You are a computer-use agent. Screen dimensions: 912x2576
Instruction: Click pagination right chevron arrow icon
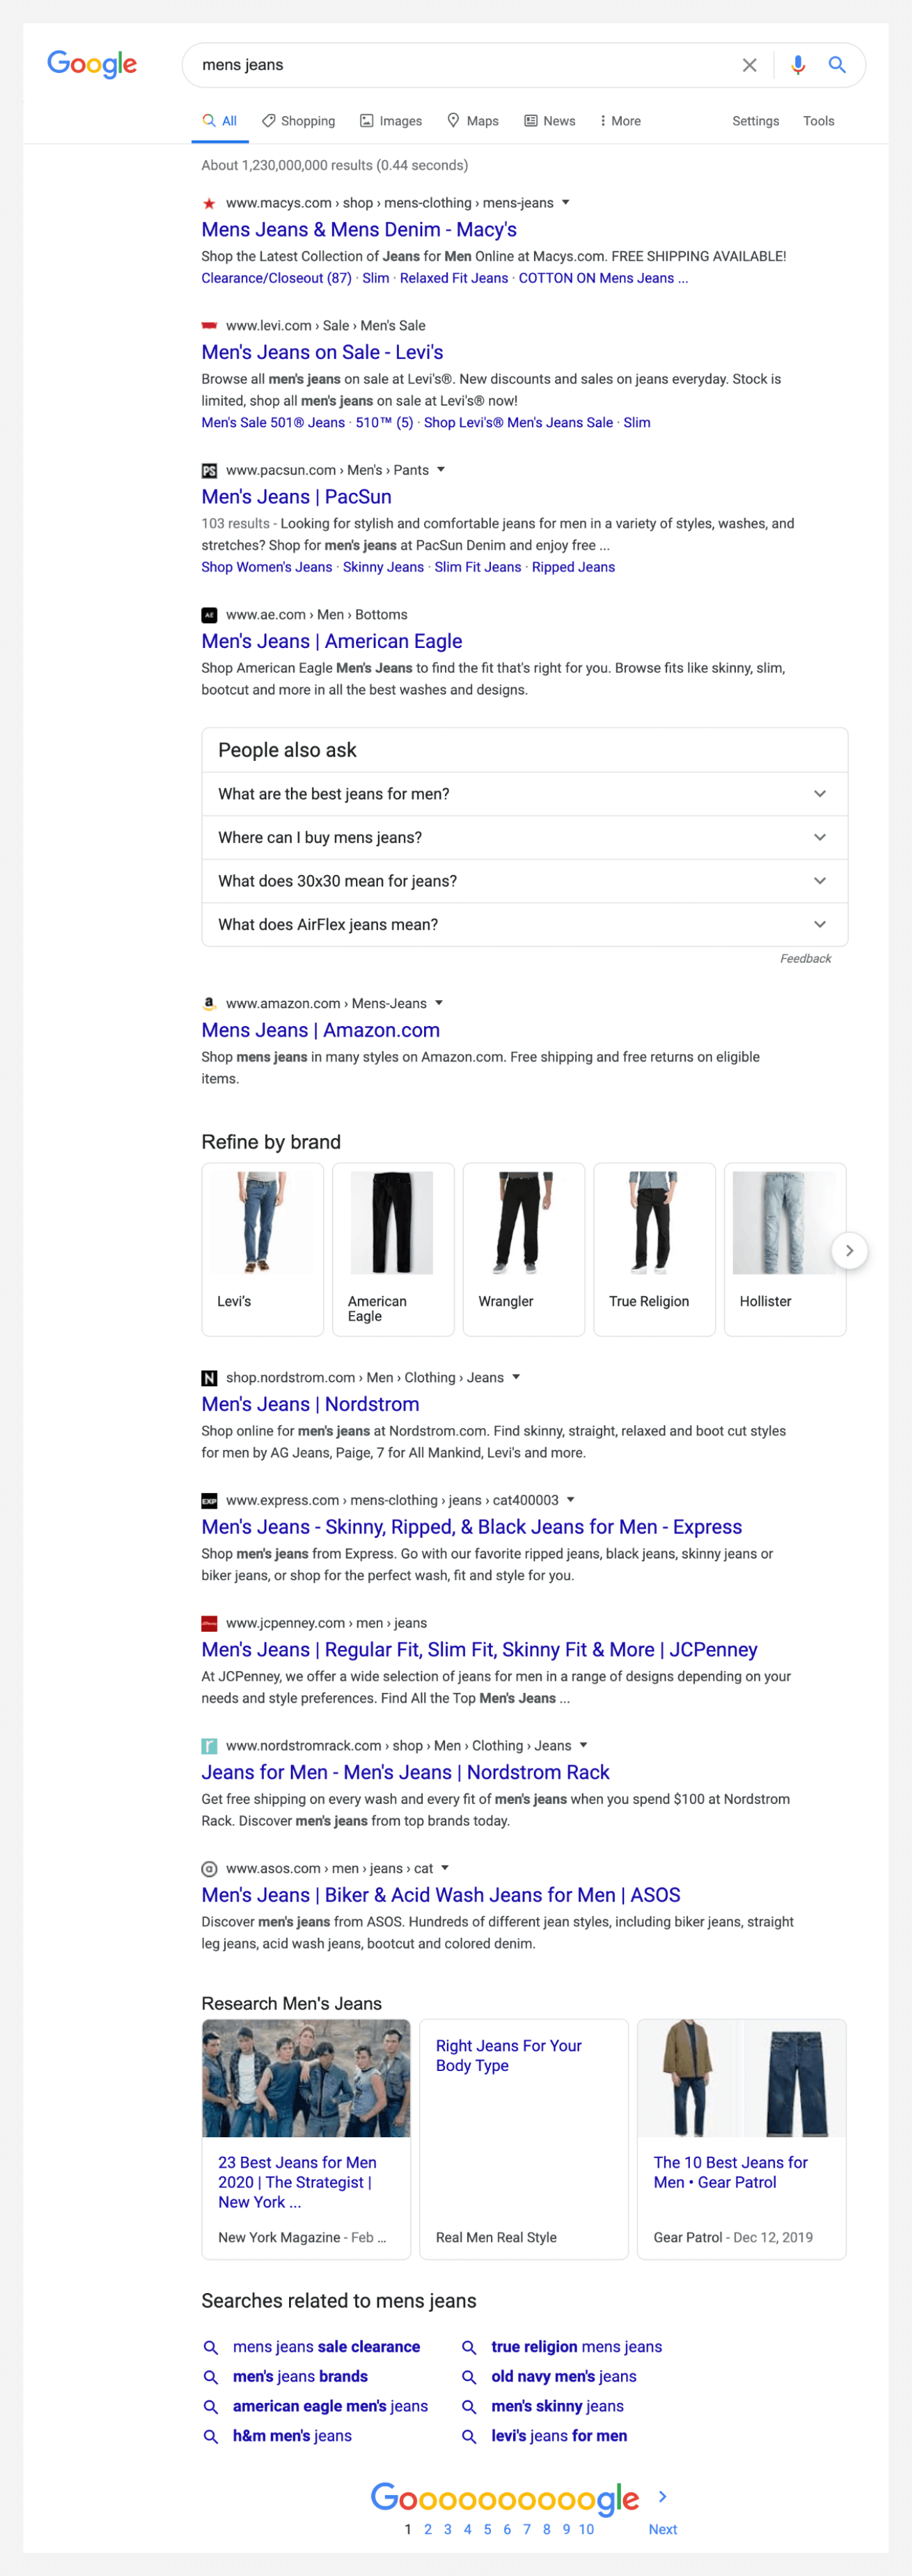coord(663,2497)
